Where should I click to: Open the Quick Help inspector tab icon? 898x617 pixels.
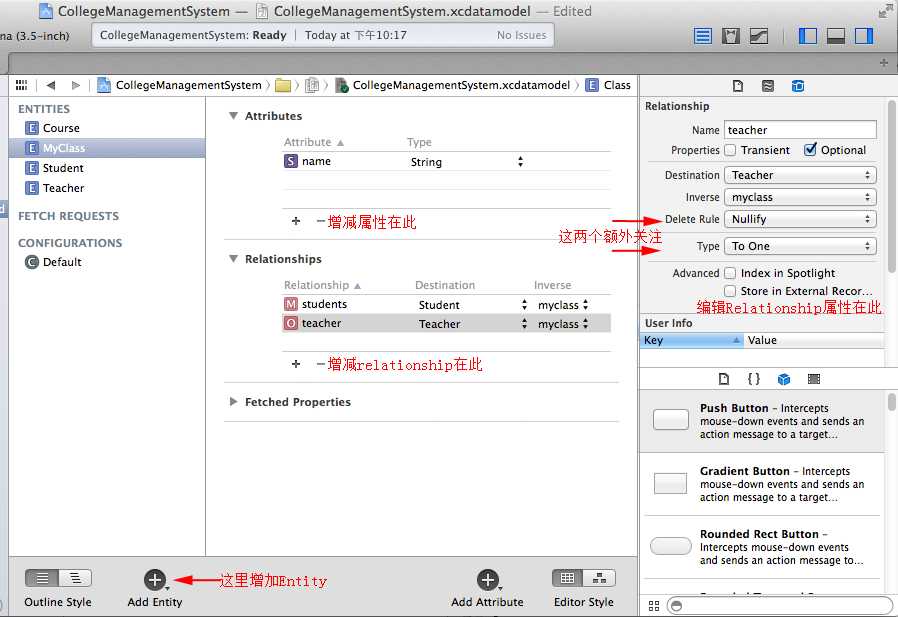point(768,86)
